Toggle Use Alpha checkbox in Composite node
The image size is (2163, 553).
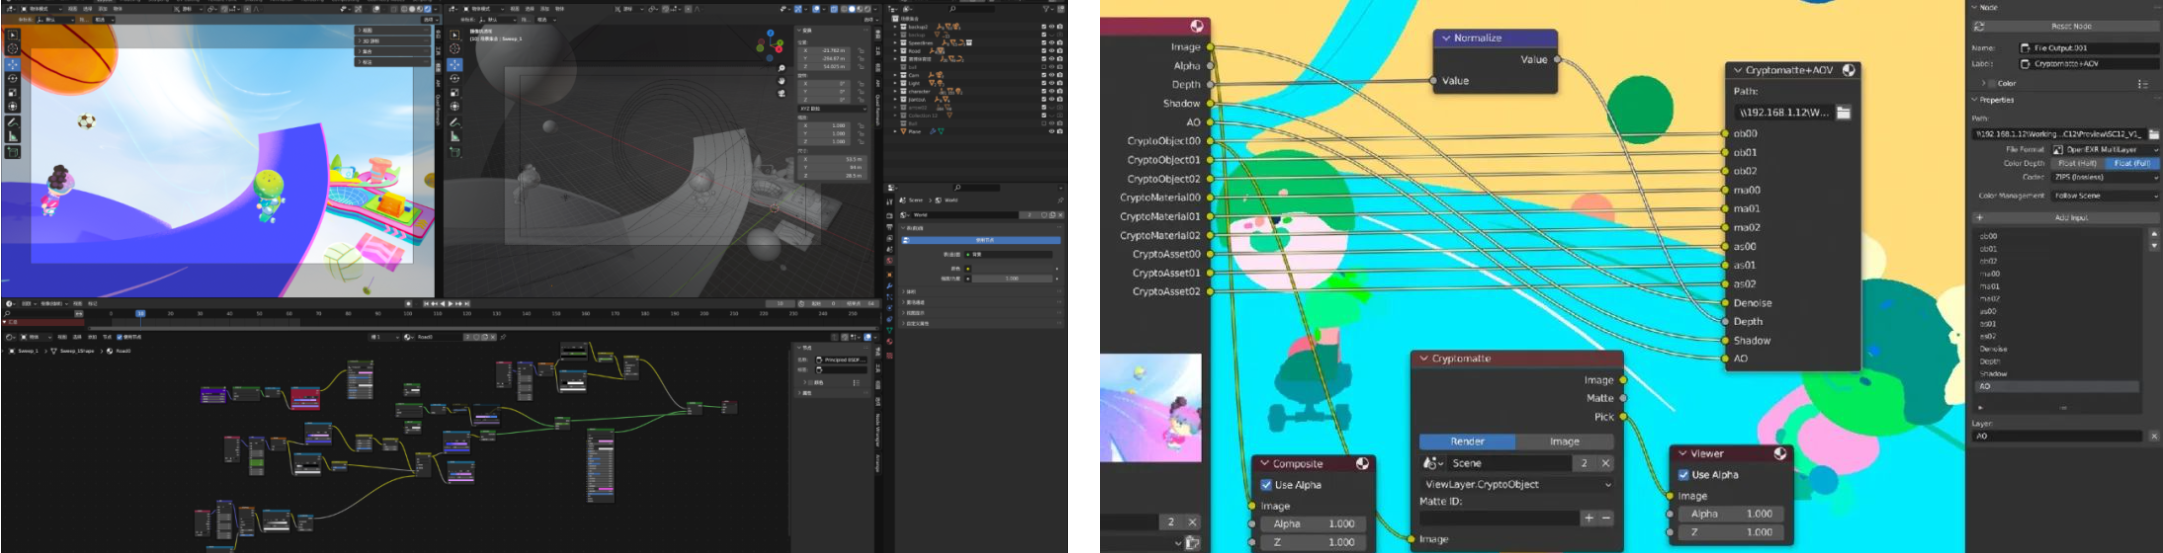pos(1266,485)
